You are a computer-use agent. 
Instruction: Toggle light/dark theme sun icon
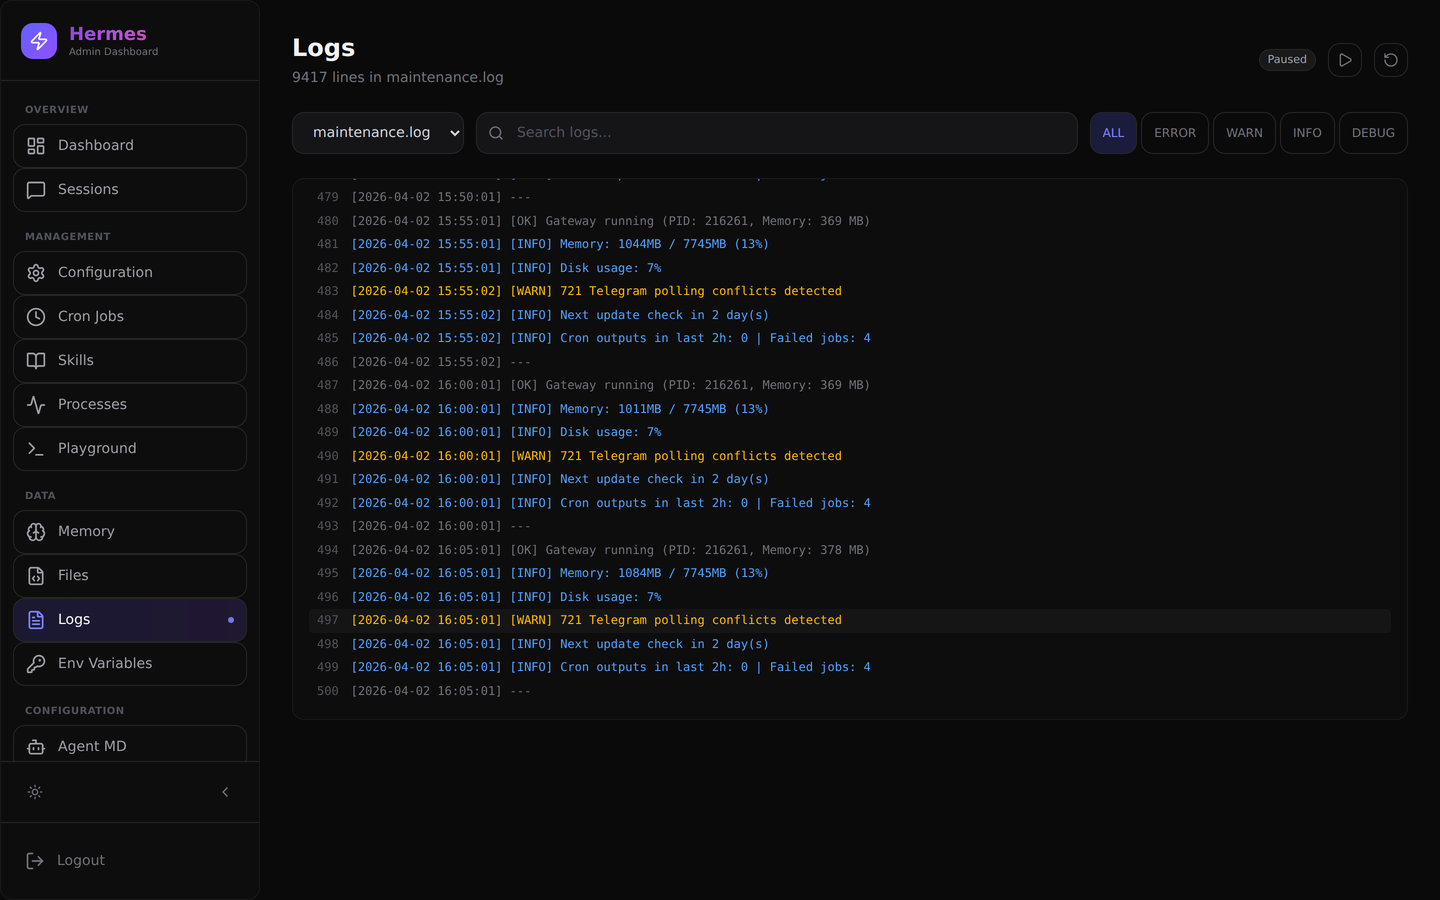click(x=35, y=792)
